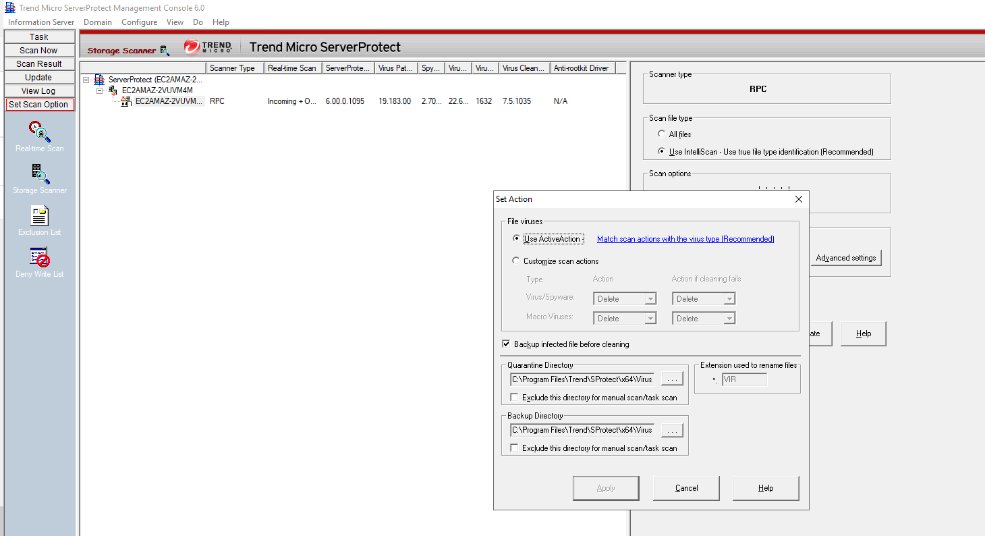Select the ServerProtect root node icon

point(99,79)
